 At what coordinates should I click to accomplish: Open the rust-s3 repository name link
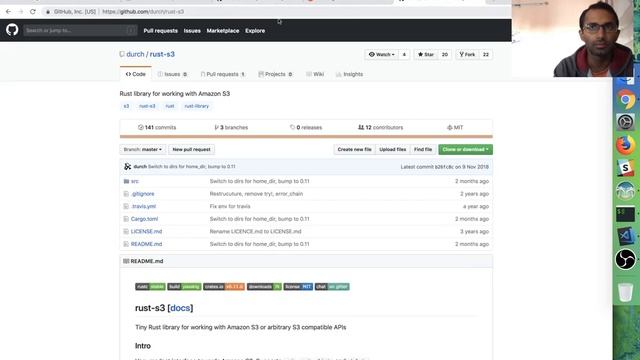tap(162, 54)
